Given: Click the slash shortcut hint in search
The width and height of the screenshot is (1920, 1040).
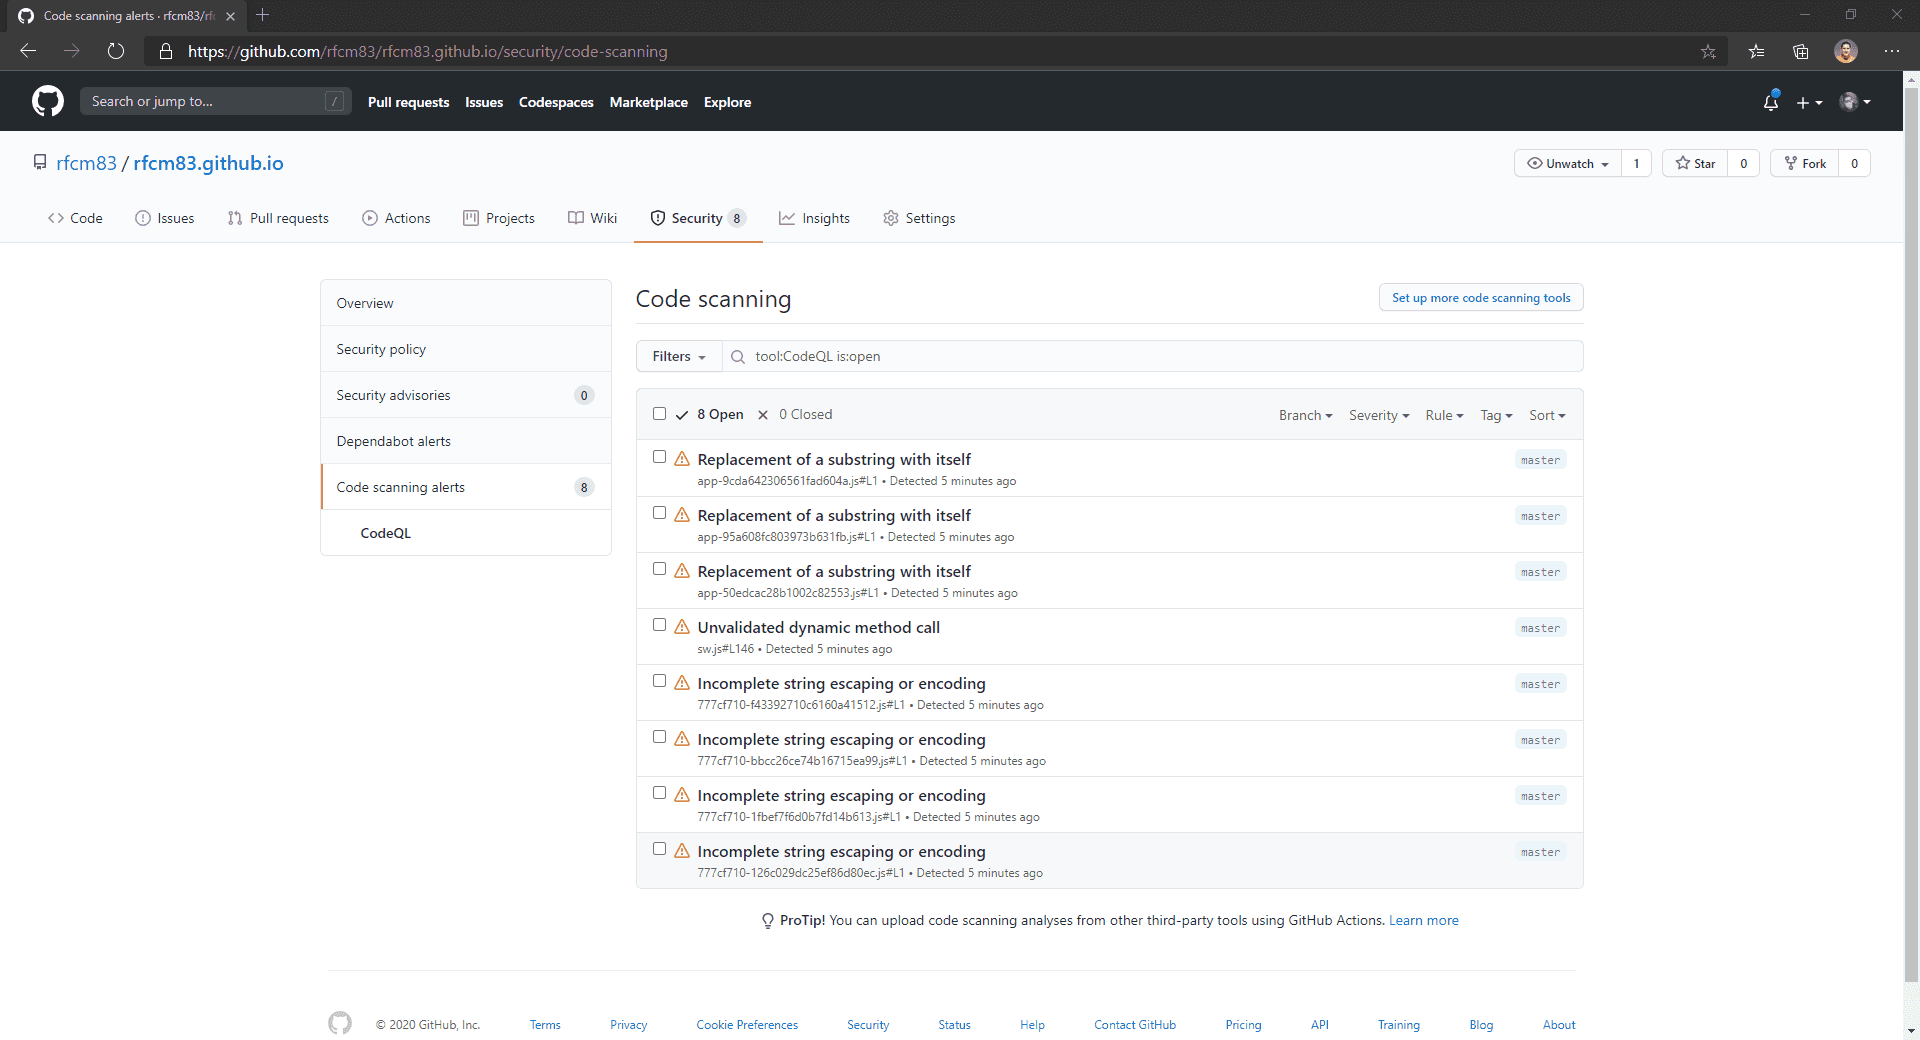Looking at the screenshot, I should [x=335, y=101].
